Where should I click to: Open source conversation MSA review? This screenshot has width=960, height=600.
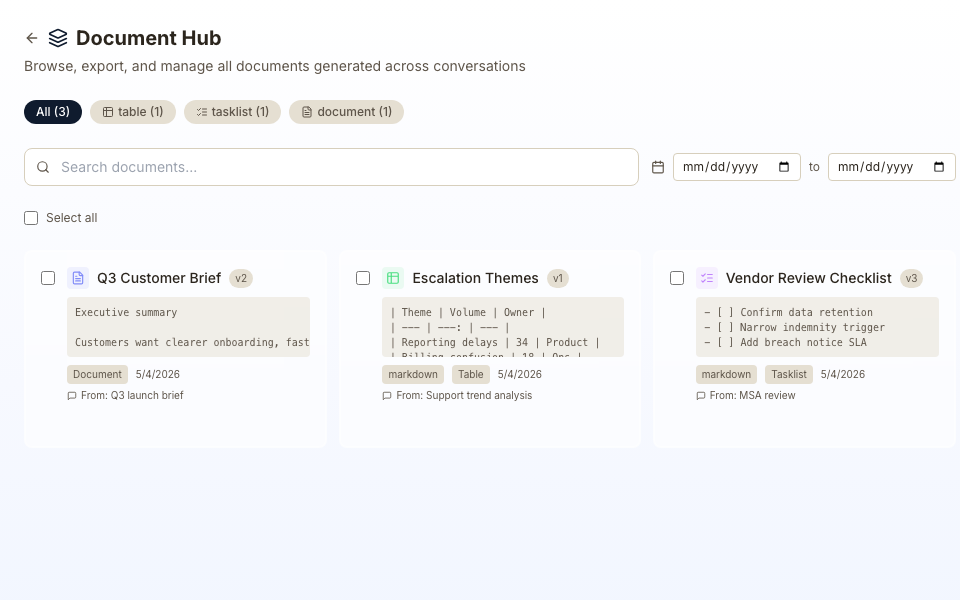[x=752, y=396]
